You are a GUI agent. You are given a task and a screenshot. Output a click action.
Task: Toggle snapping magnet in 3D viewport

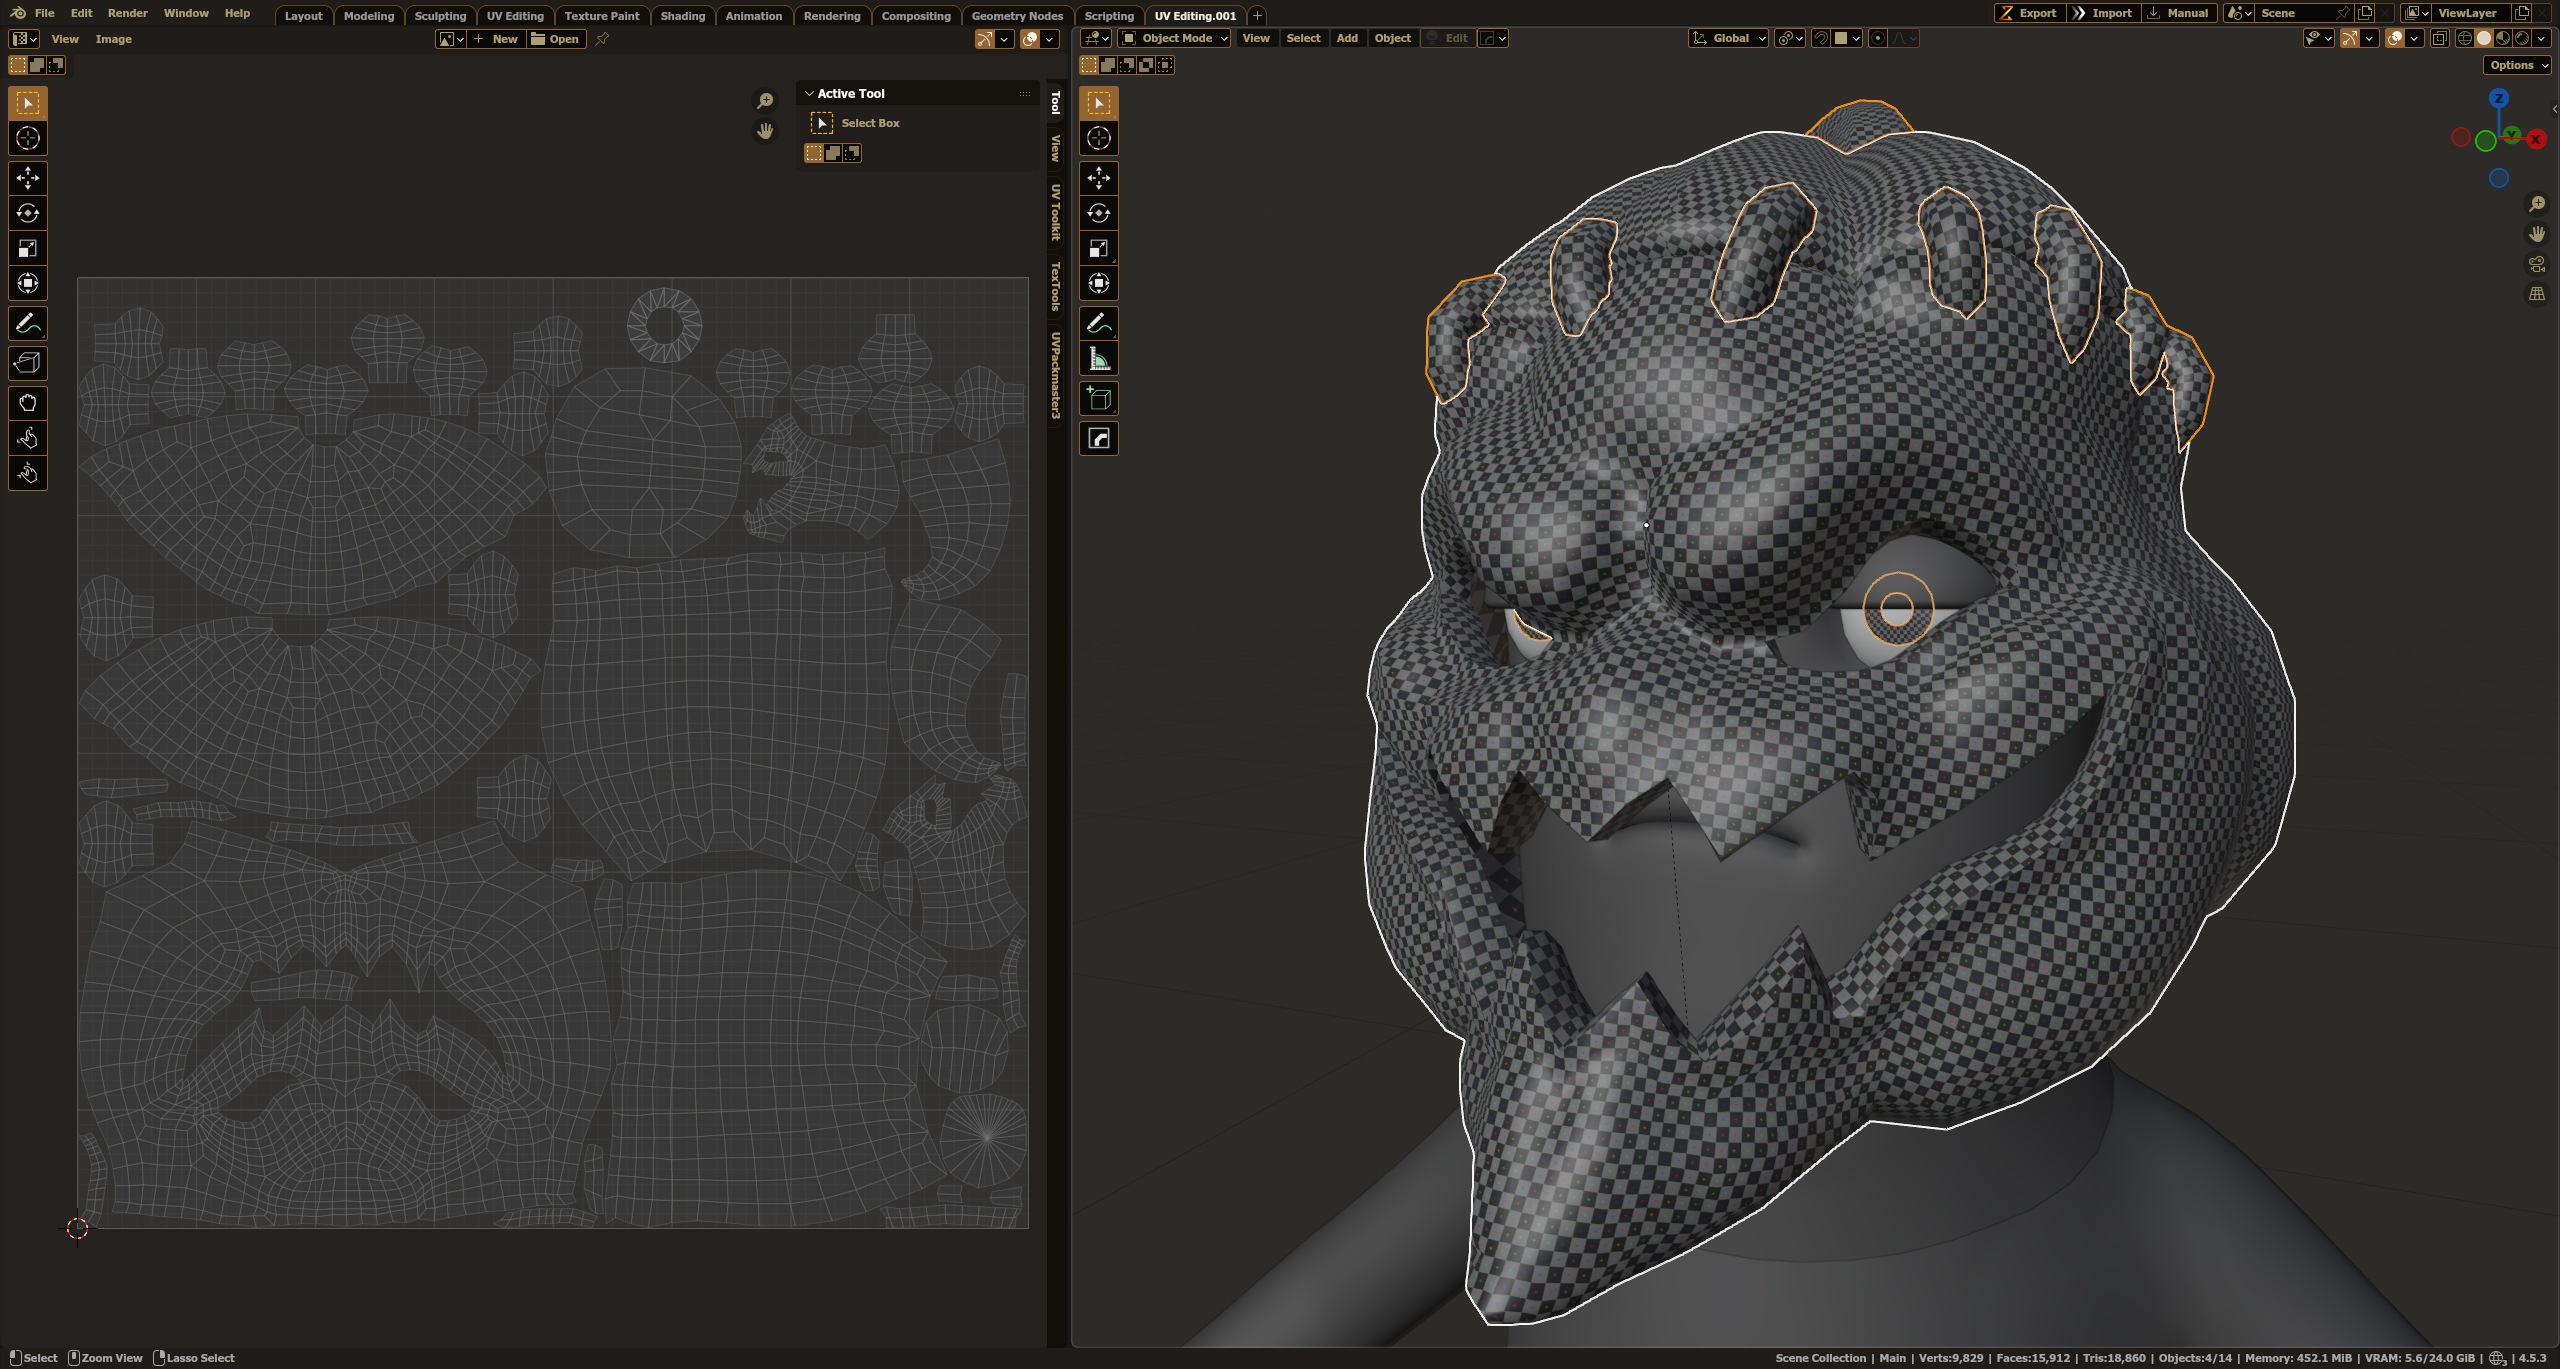[1821, 38]
